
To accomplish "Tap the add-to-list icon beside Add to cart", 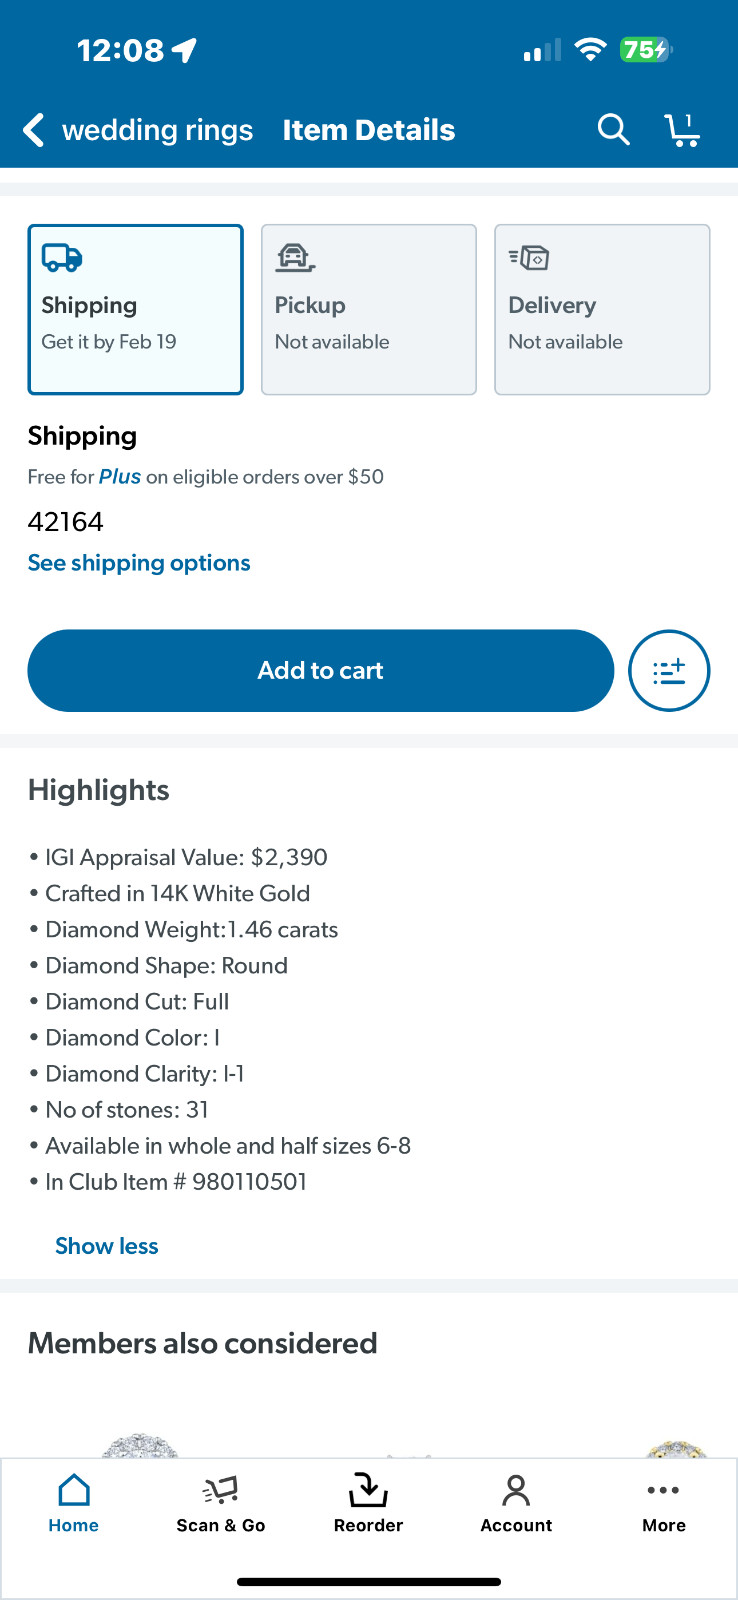I will coord(669,670).
